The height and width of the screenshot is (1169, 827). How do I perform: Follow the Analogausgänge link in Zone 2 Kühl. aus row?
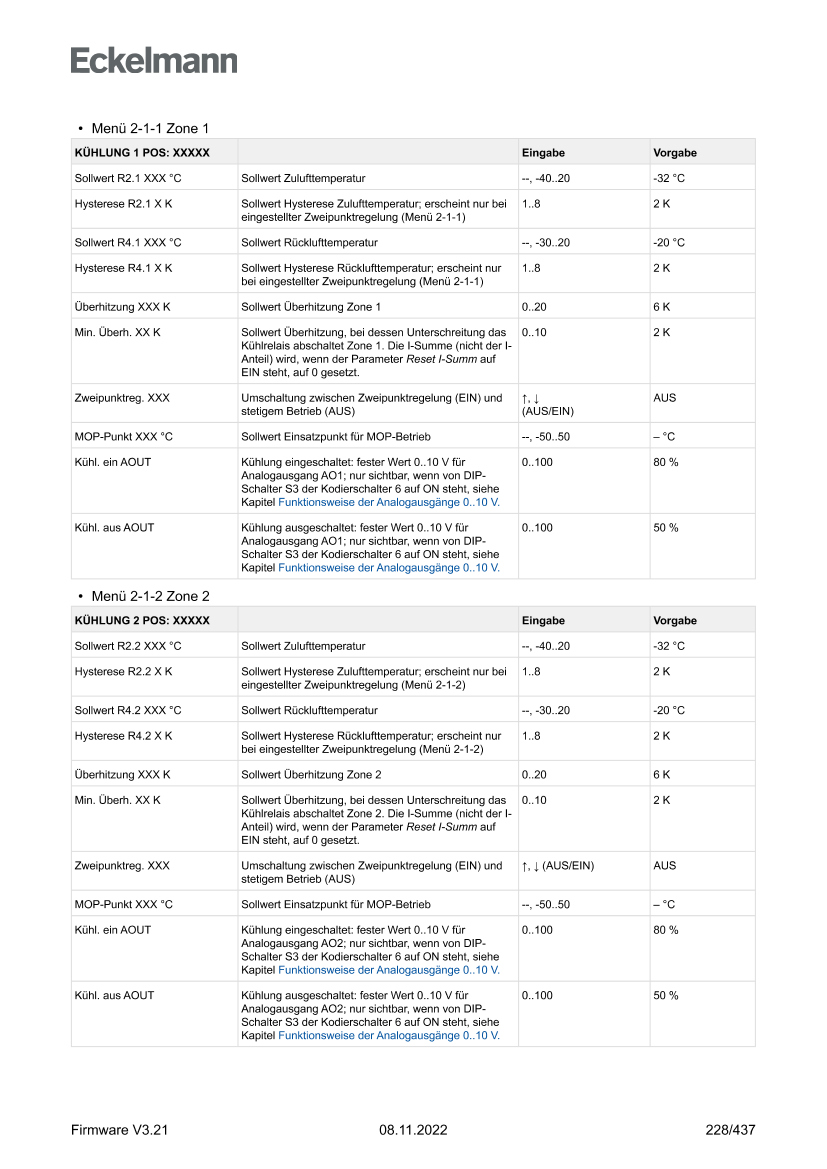389,1035
